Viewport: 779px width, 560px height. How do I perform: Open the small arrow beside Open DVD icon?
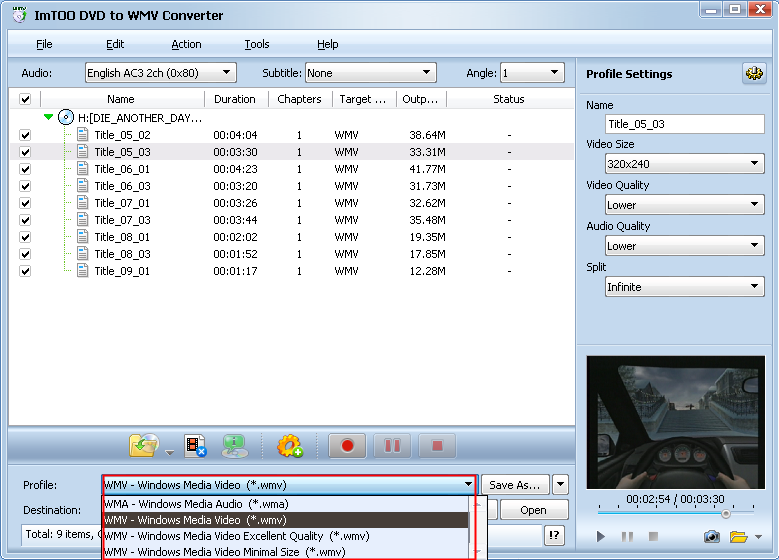coord(169,452)
